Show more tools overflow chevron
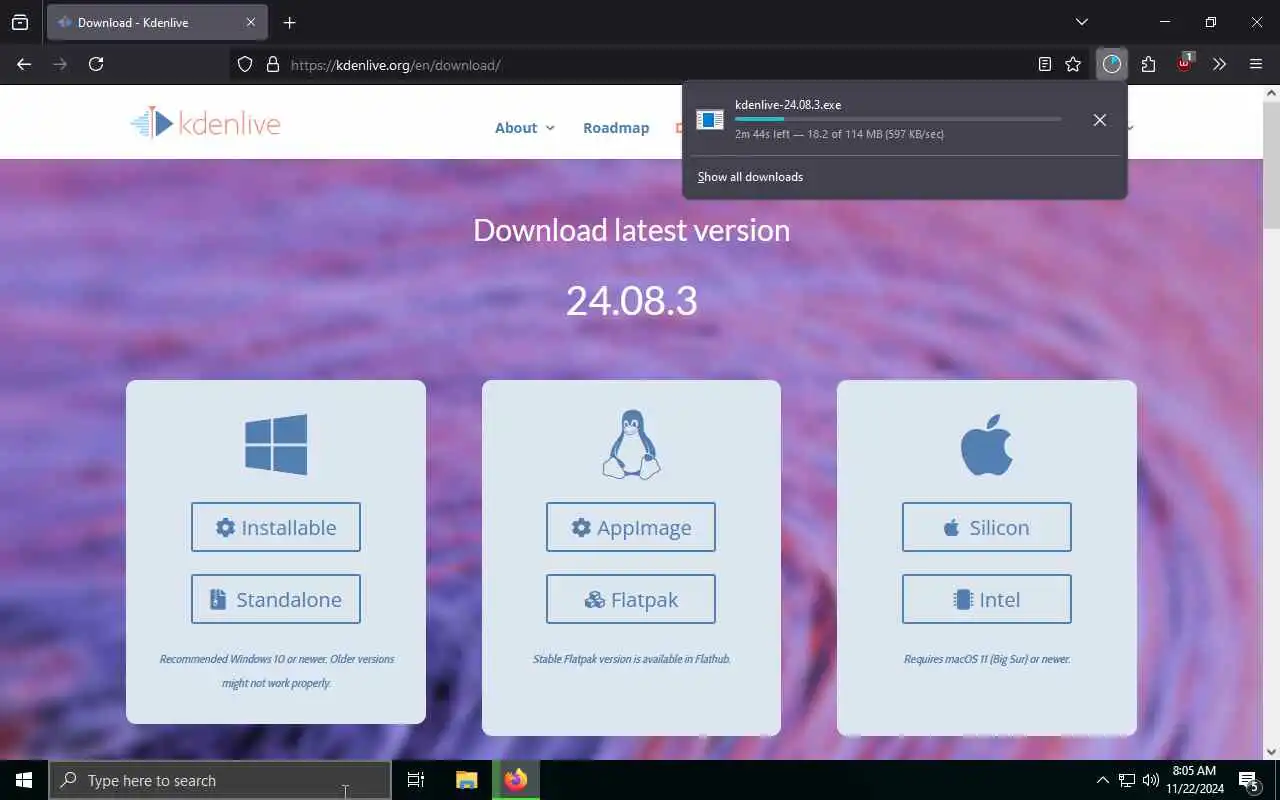 coord(1219,64)
